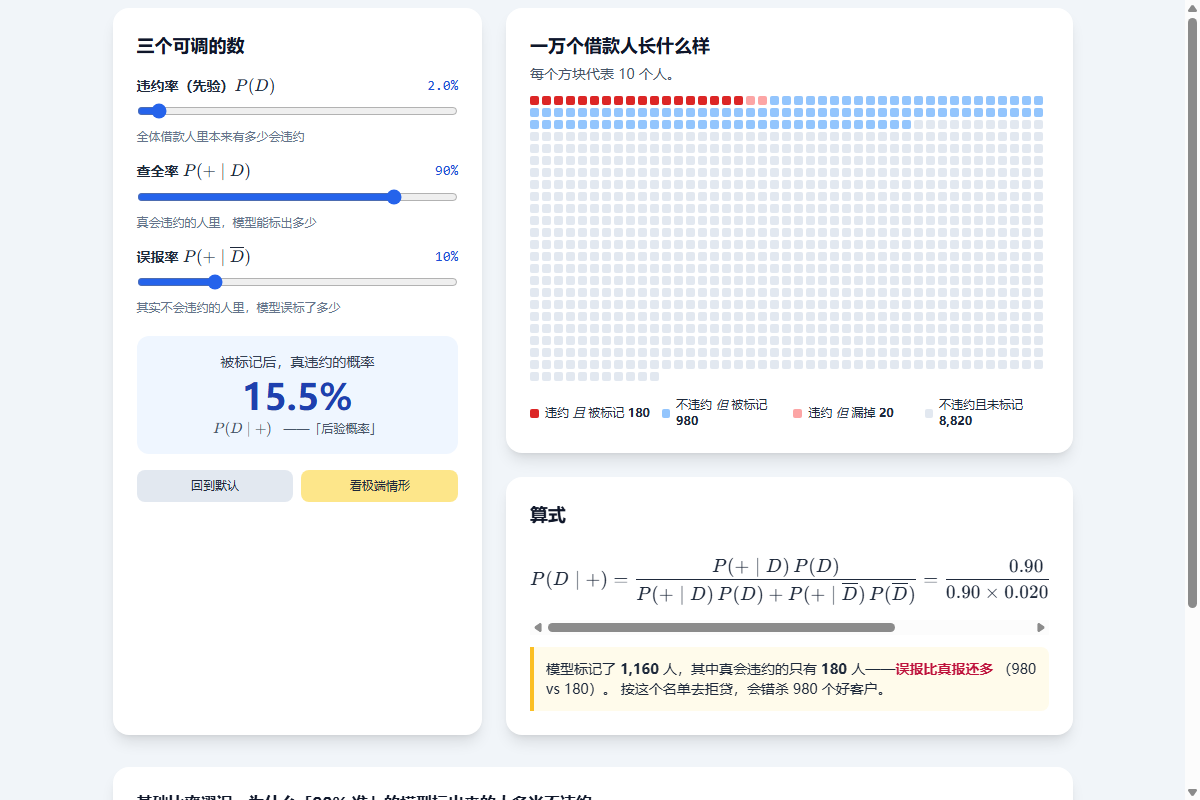Click the formula horizontal scrollbar thumb
This screenshot has width=1200, height=800.
(721, 628)
